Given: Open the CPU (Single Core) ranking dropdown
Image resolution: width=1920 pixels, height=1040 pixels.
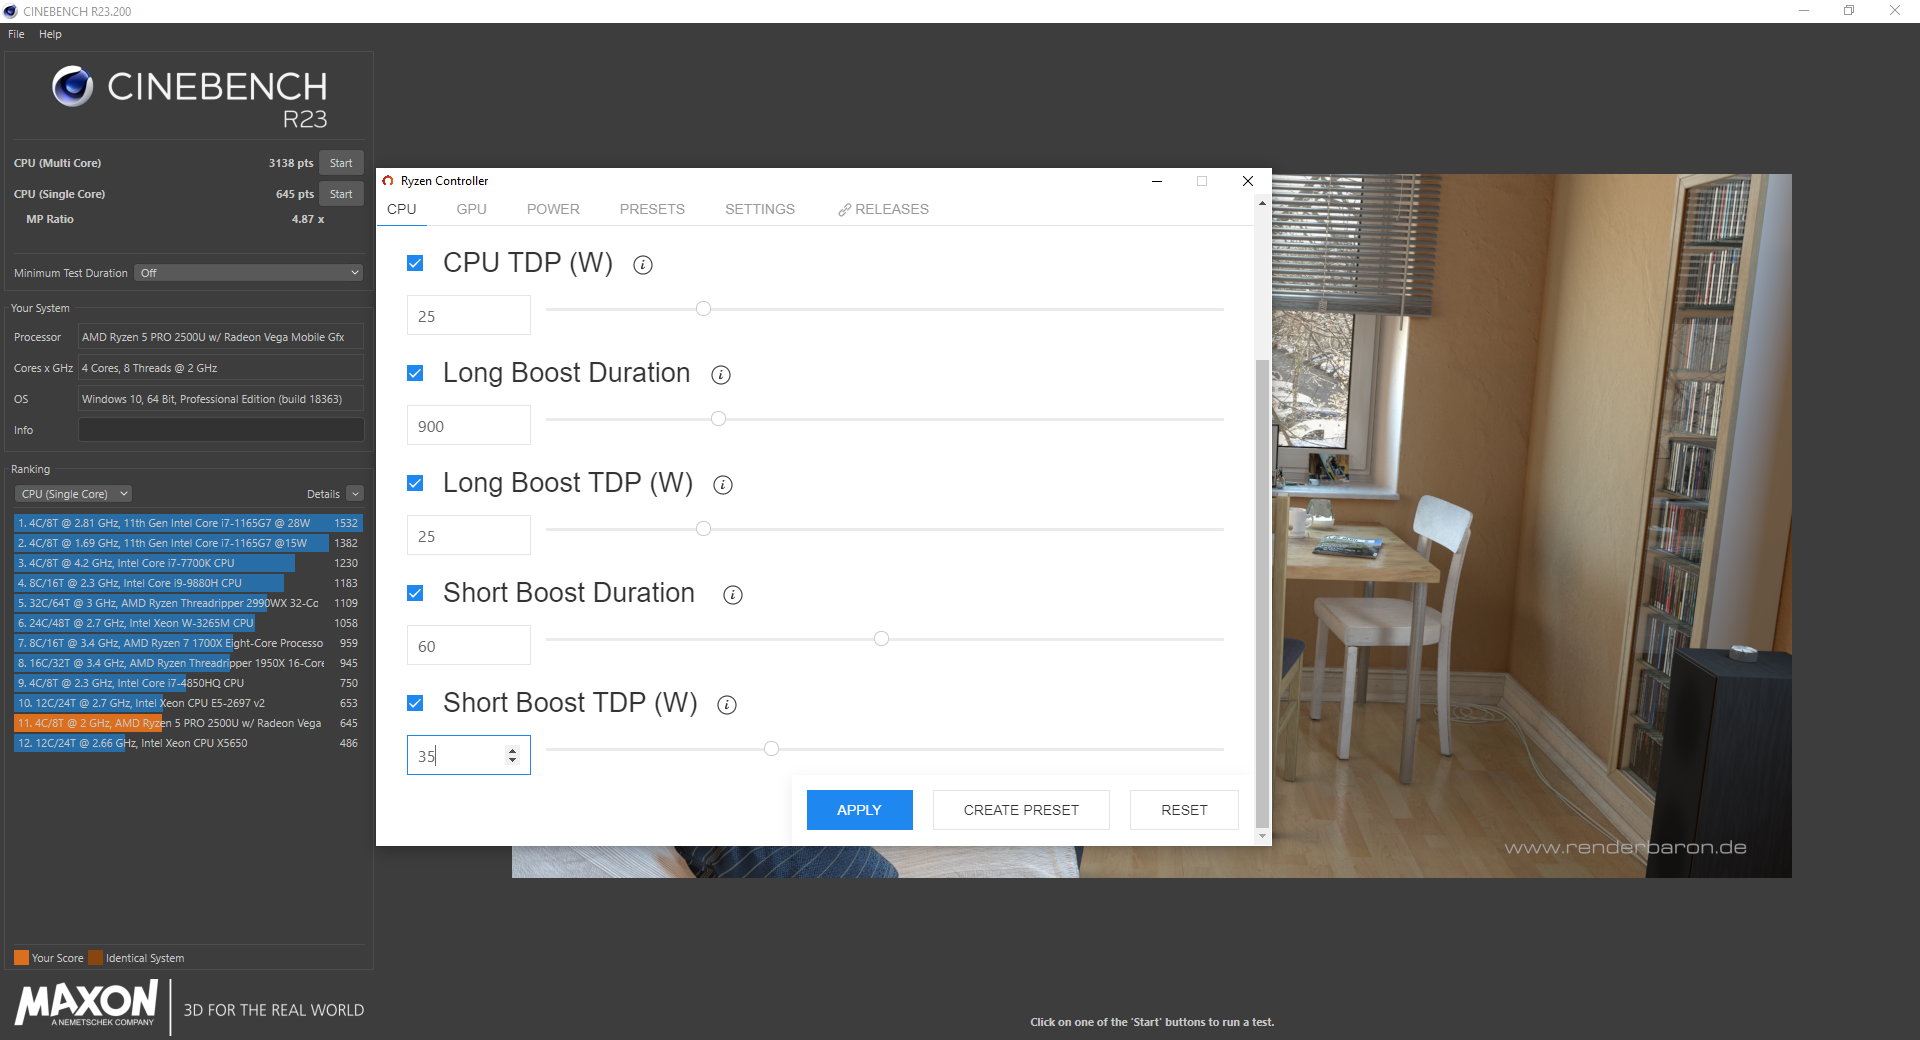Looking at the screenshot, I should [74, 494].
